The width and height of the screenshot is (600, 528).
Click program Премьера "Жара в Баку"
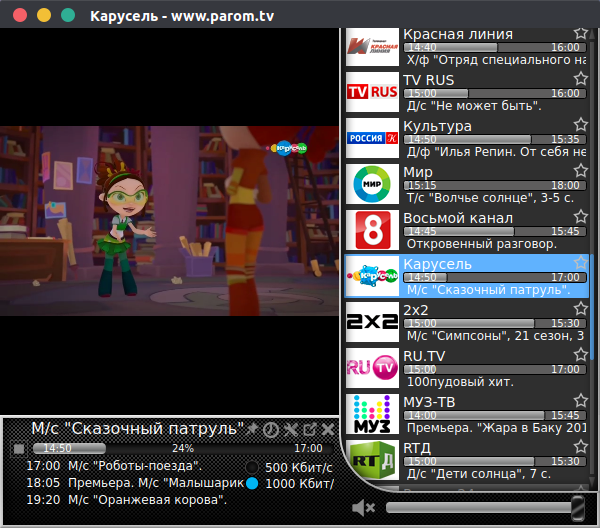[x=496, y=428]
